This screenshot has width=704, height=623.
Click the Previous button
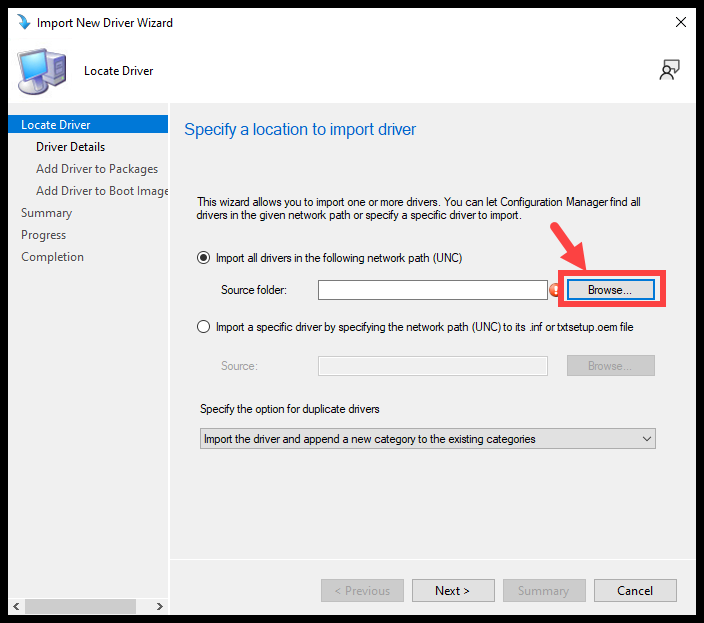point(362,591)
